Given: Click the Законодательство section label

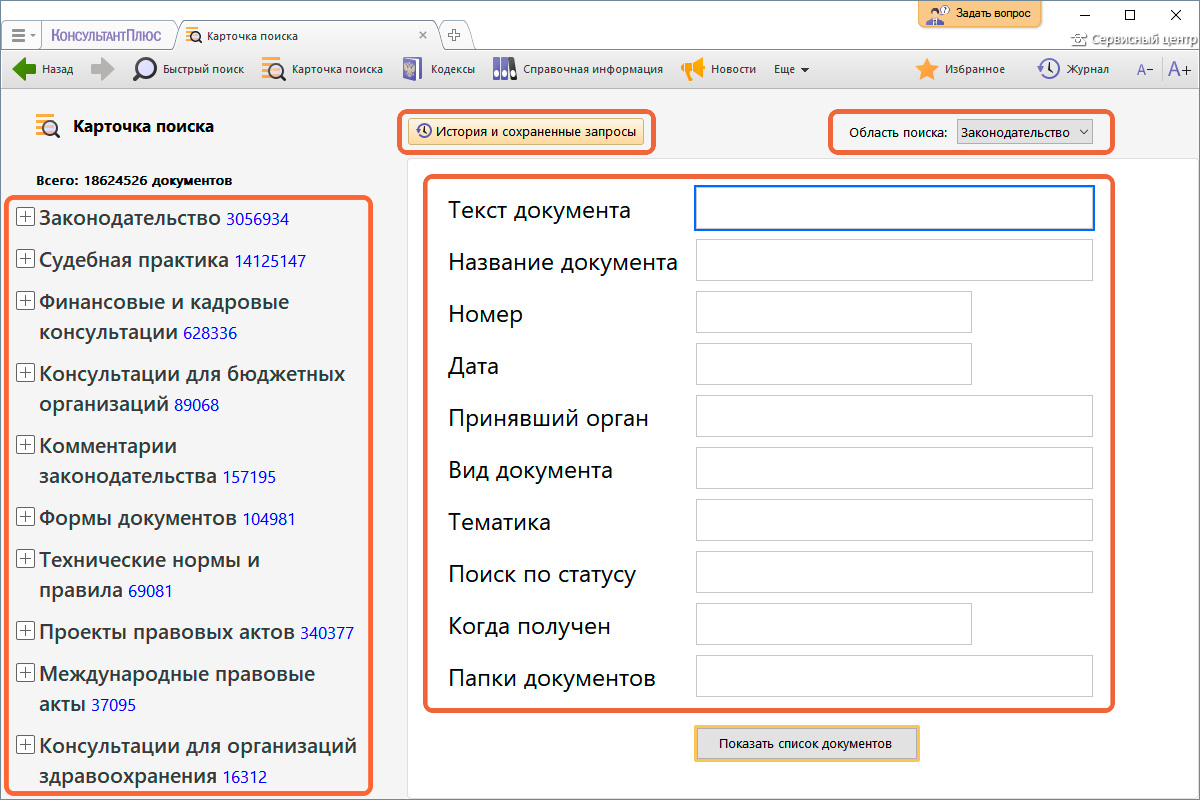Looking at the screenshot, I should pyautogui.click(x=129, y=218).
